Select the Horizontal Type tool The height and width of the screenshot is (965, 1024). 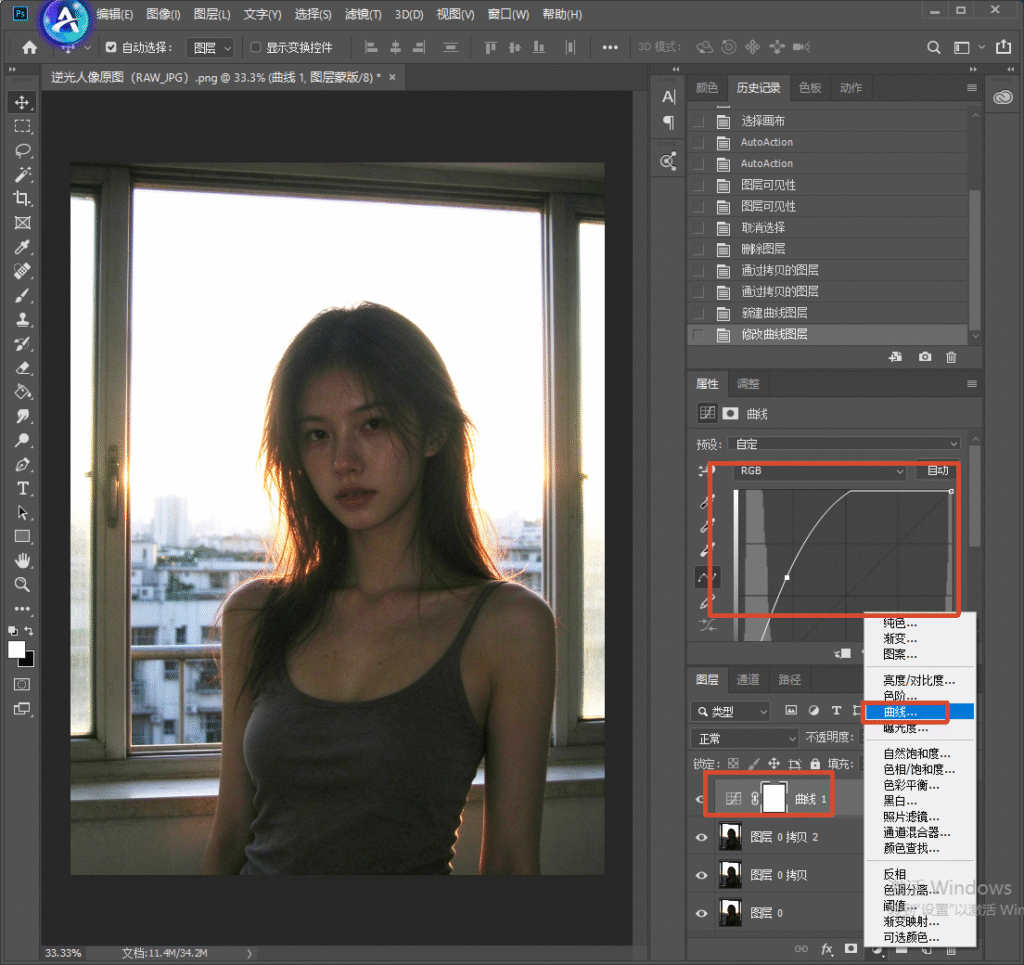22,488
